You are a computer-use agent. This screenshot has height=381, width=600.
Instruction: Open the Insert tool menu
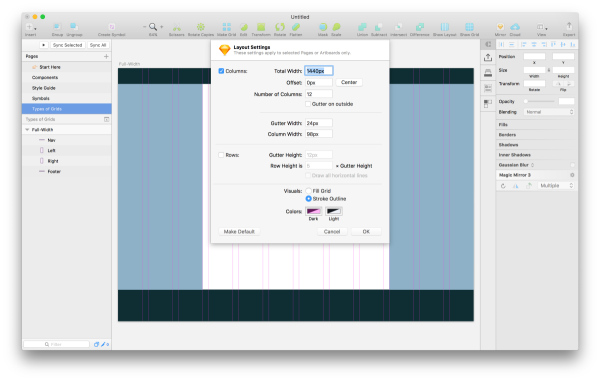click(x=31, y=27)
